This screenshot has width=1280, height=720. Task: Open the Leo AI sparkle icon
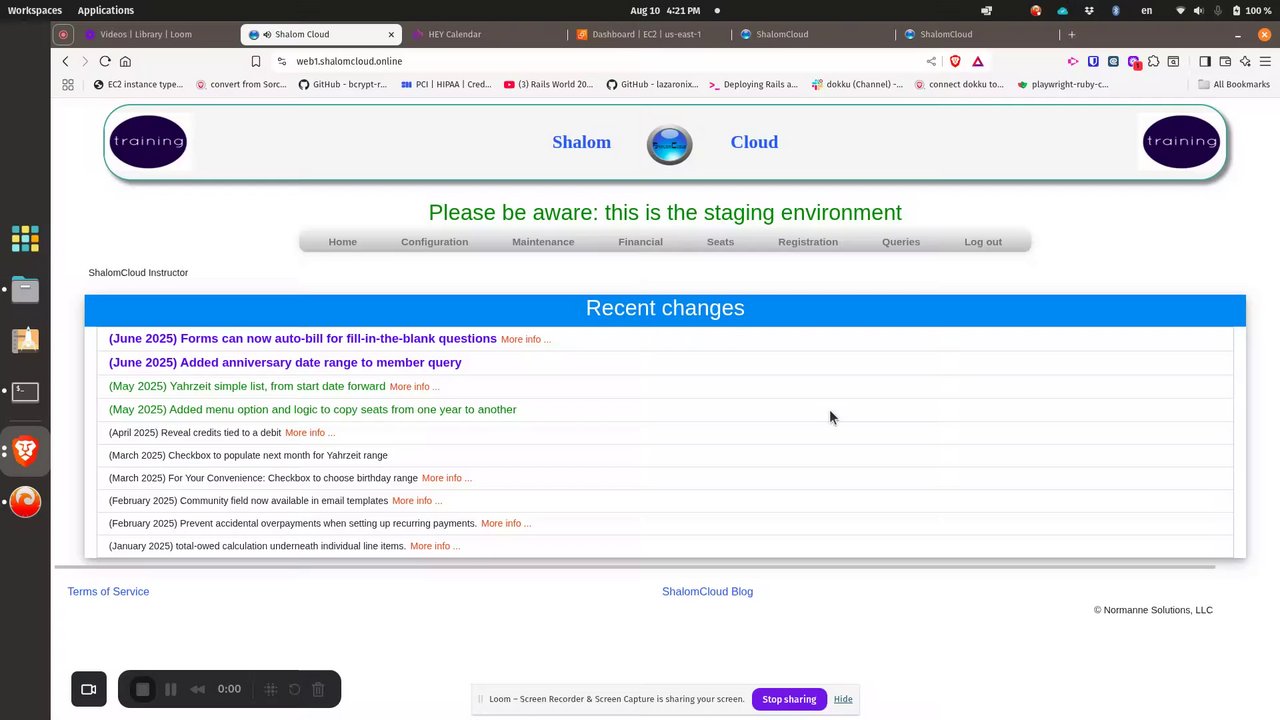tap(1245, 61)
